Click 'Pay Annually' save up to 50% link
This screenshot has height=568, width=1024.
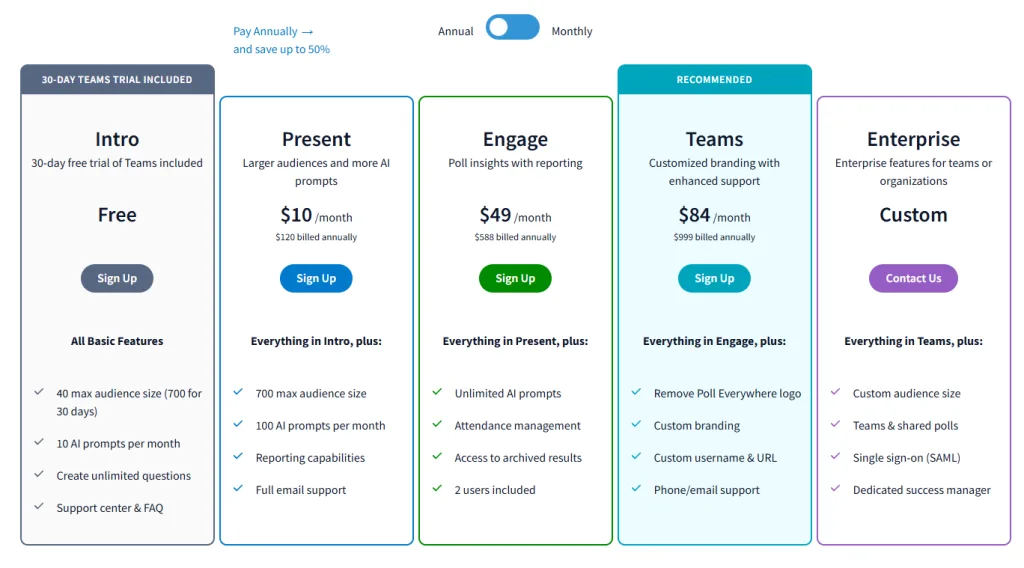281,40
